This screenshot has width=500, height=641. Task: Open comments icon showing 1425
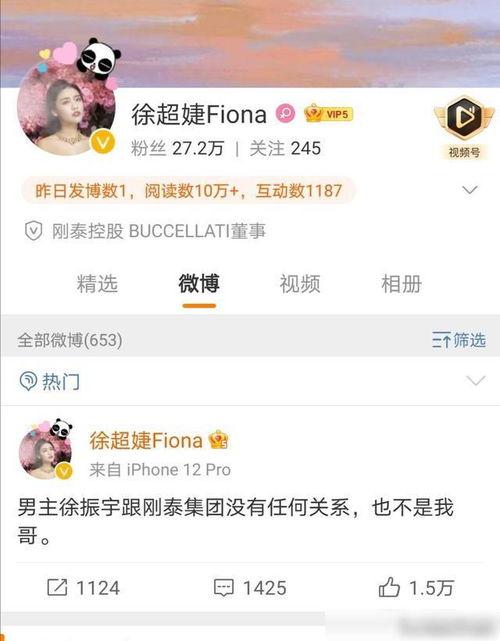point(224,588)
